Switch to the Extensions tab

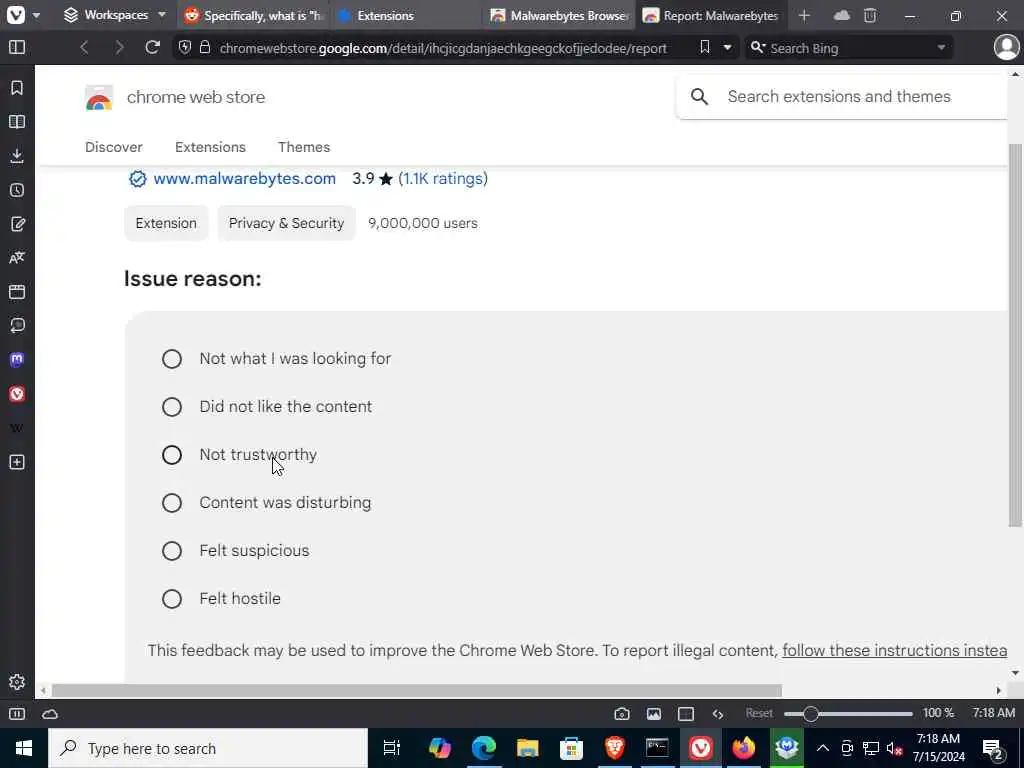[406, 15]
